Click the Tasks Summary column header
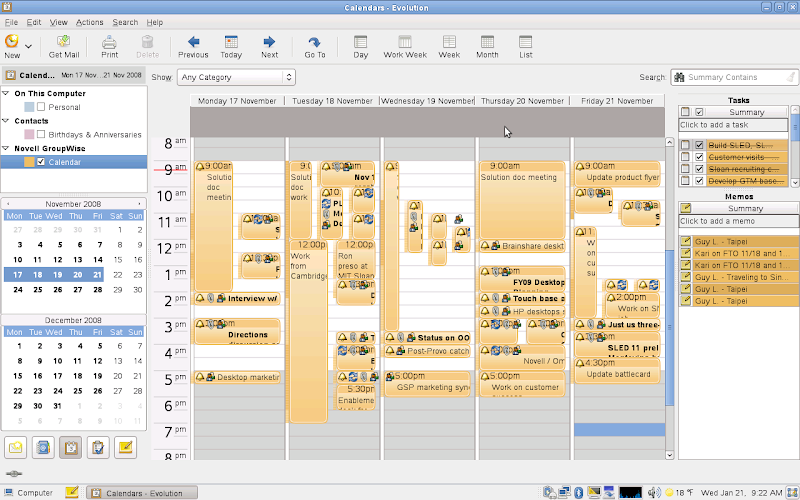Screen dimensions: 800x500 (746, 112)
